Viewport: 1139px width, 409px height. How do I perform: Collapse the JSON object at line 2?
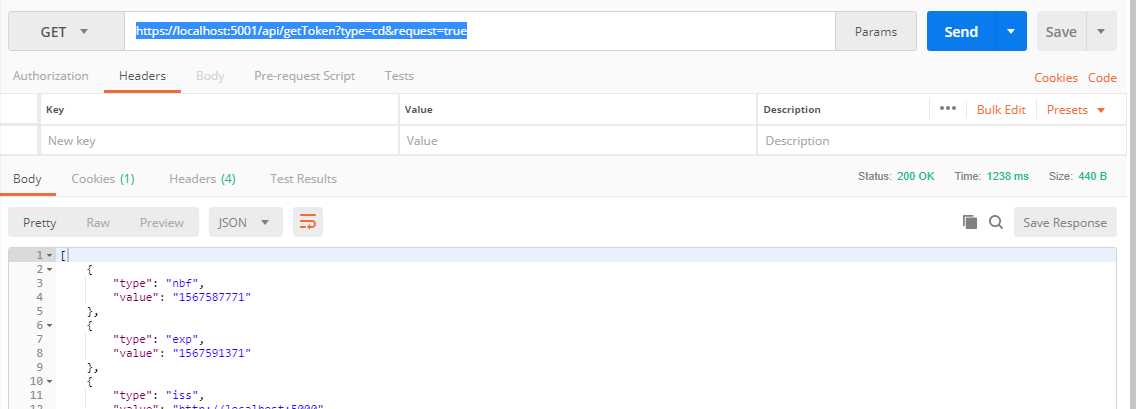click(49, 270)
